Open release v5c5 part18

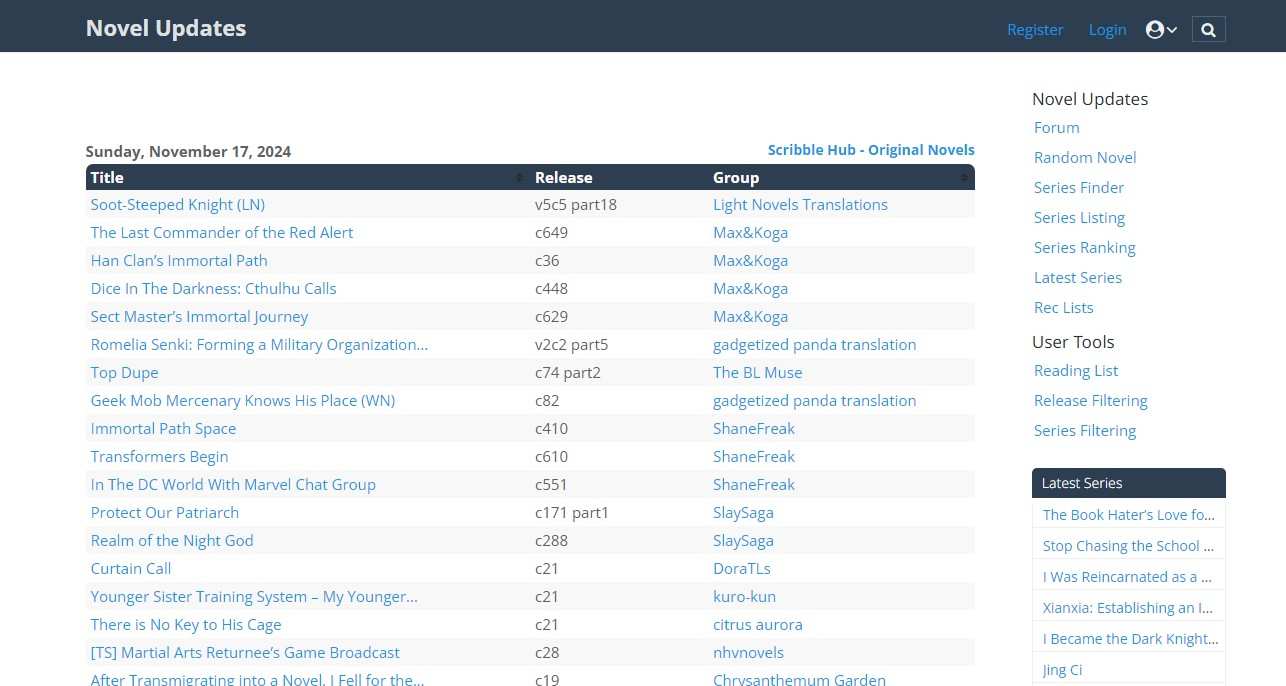tap(576, 205)
